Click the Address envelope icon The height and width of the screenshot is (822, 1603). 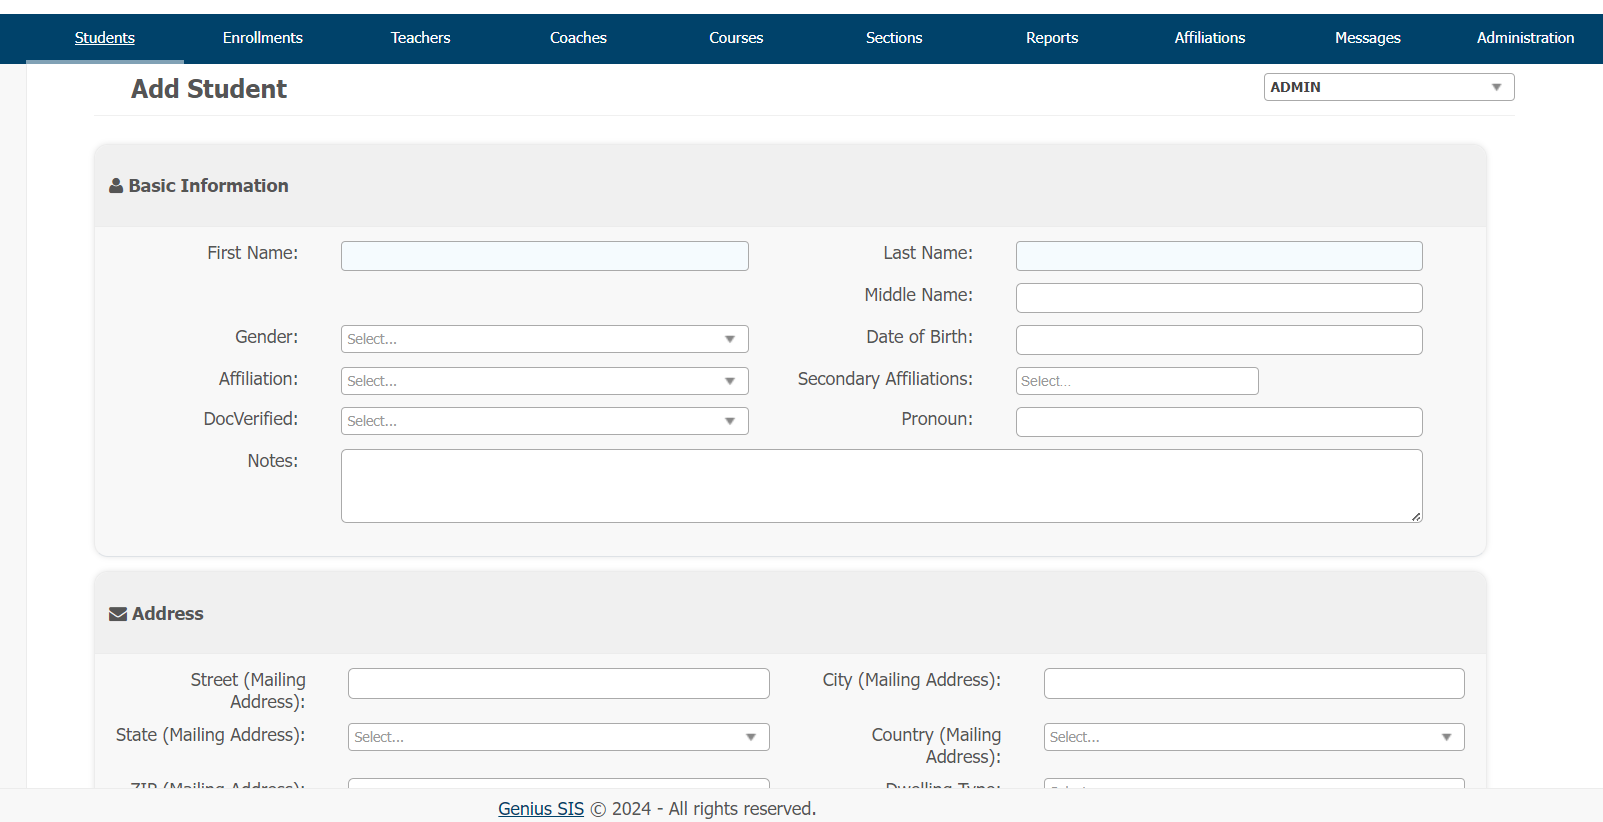tap(118, 614)
